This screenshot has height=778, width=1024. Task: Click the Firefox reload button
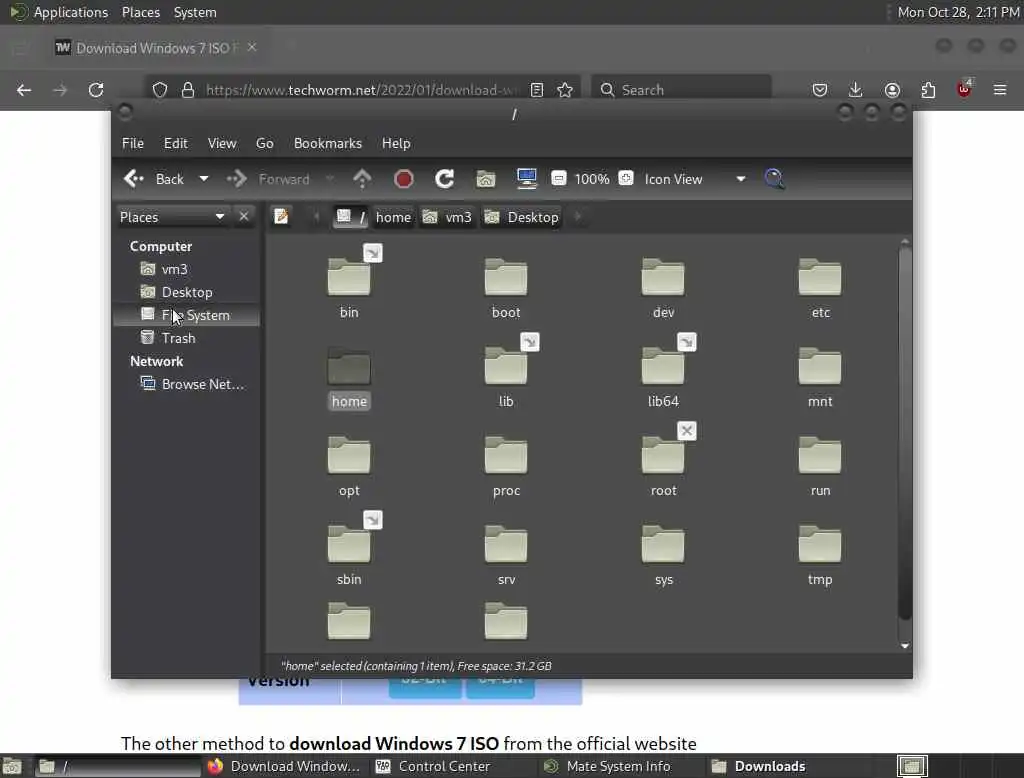(96, 89)
